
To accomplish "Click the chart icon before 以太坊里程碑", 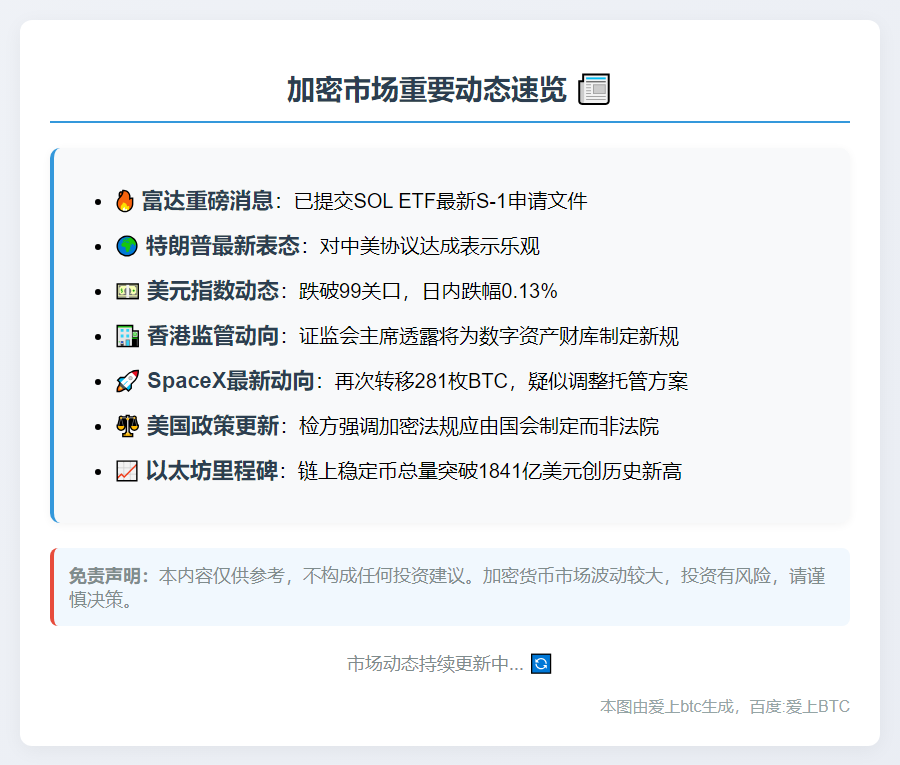I will click(127, 471).
